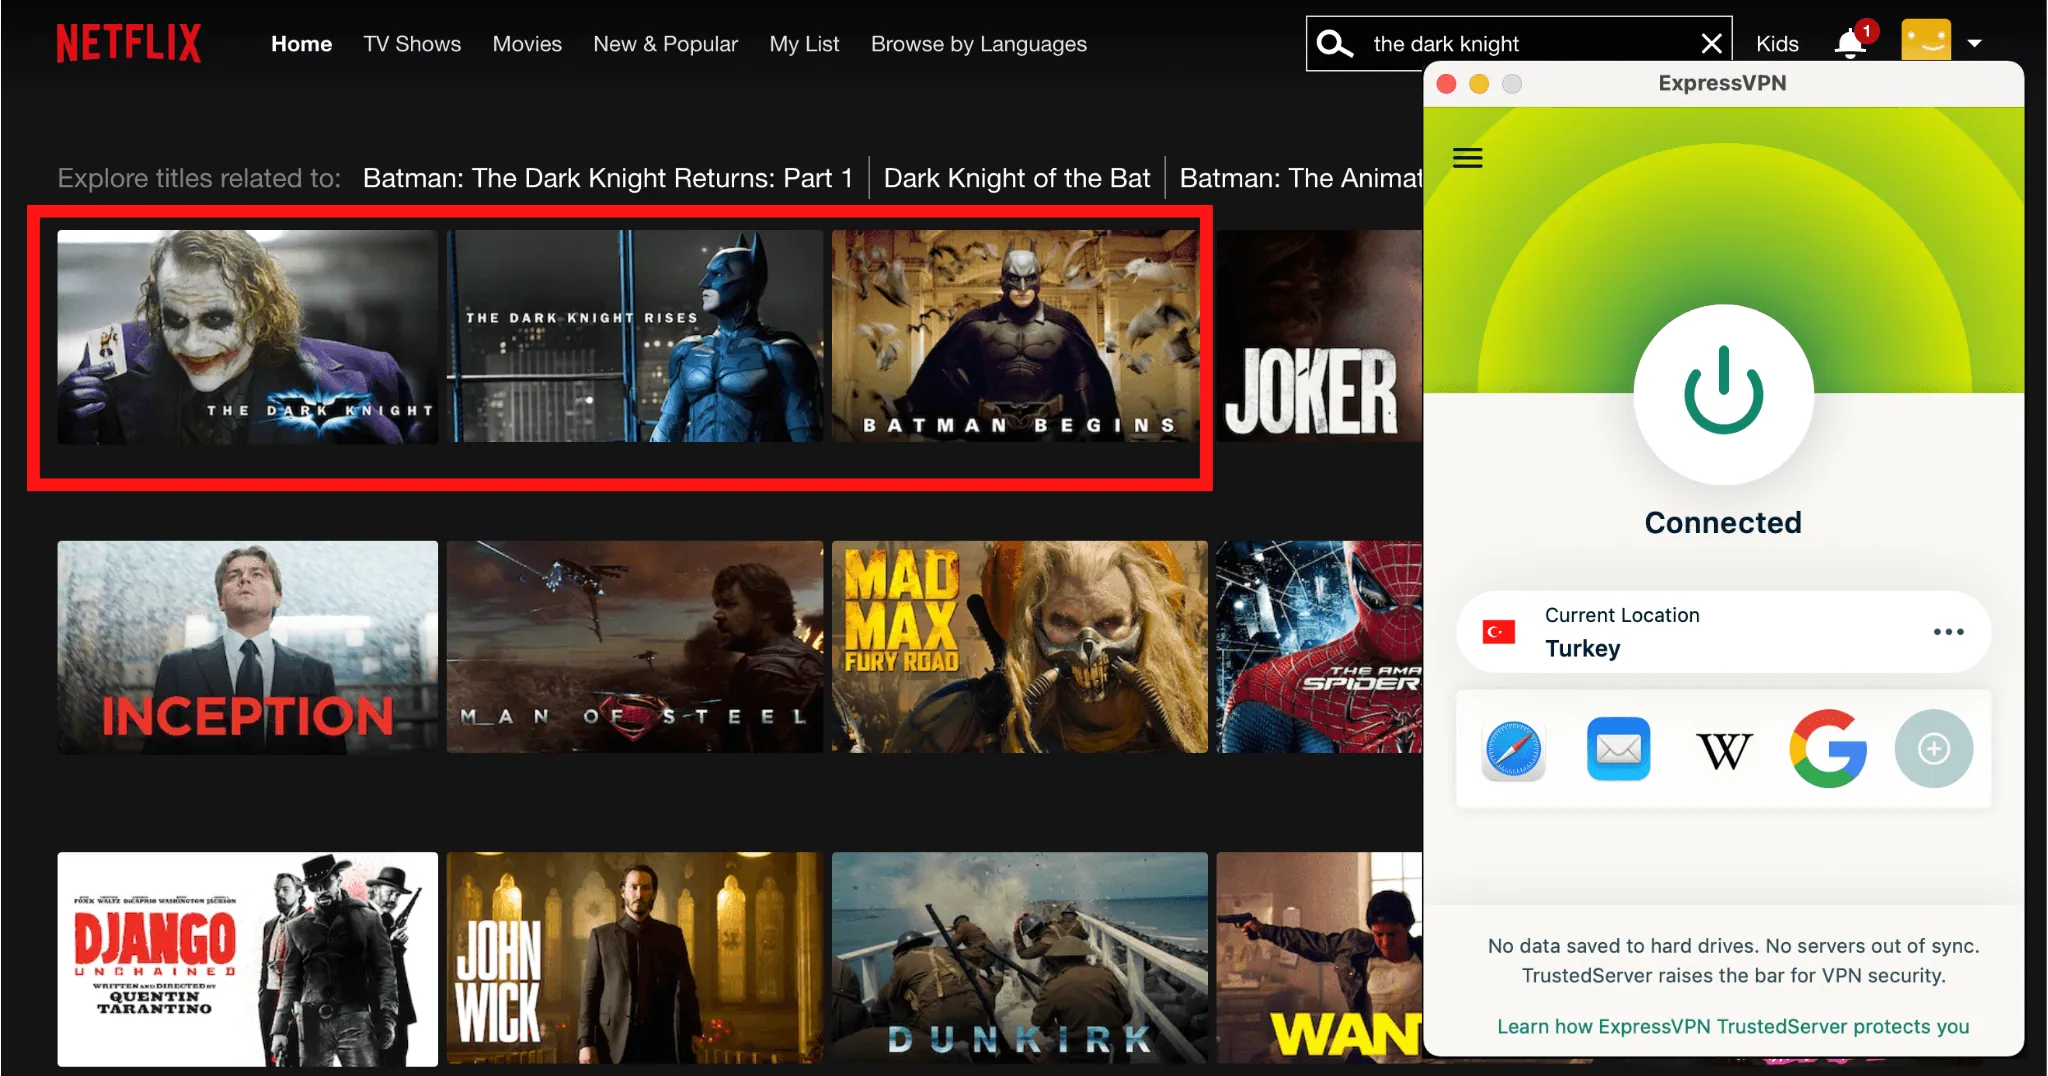Click the Netflix logo
This screenshot has height=1076, width=2048.
(x=128, y=44)
